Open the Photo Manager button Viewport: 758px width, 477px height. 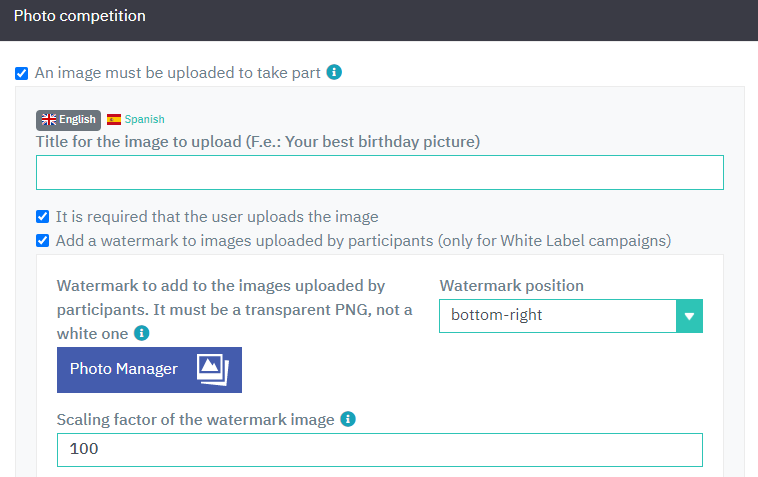coord(149,370)
